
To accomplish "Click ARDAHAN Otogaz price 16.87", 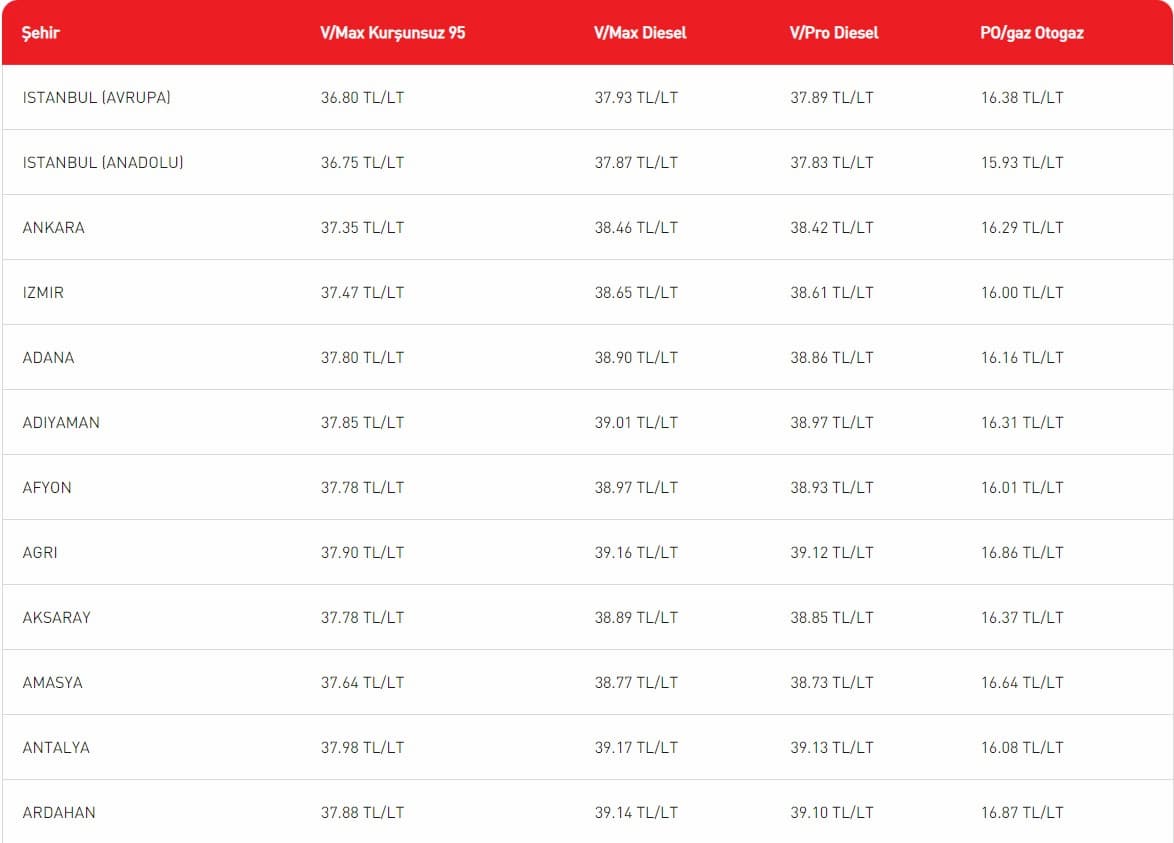I will (x=1022, y=813).
